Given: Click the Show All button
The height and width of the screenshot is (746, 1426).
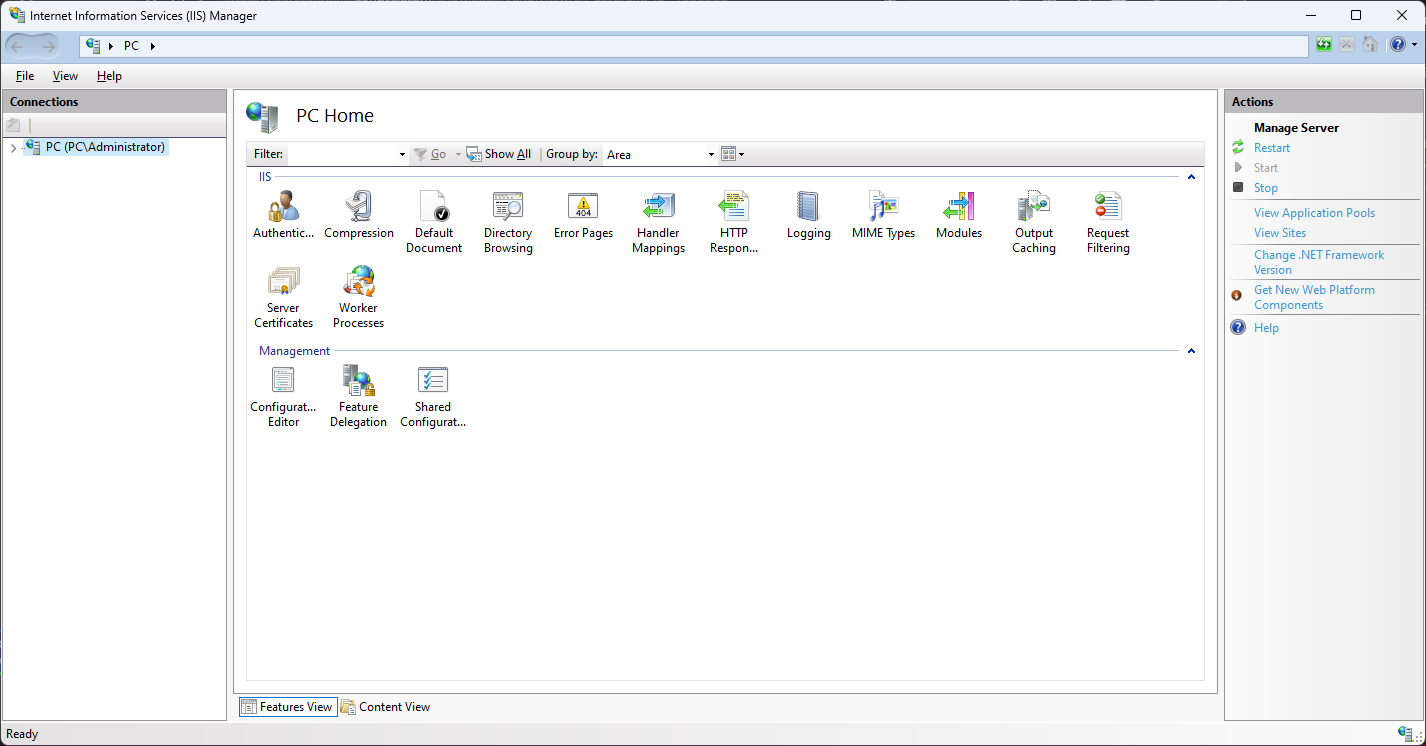Looking at the screenshot, I should tap(499, 154).
